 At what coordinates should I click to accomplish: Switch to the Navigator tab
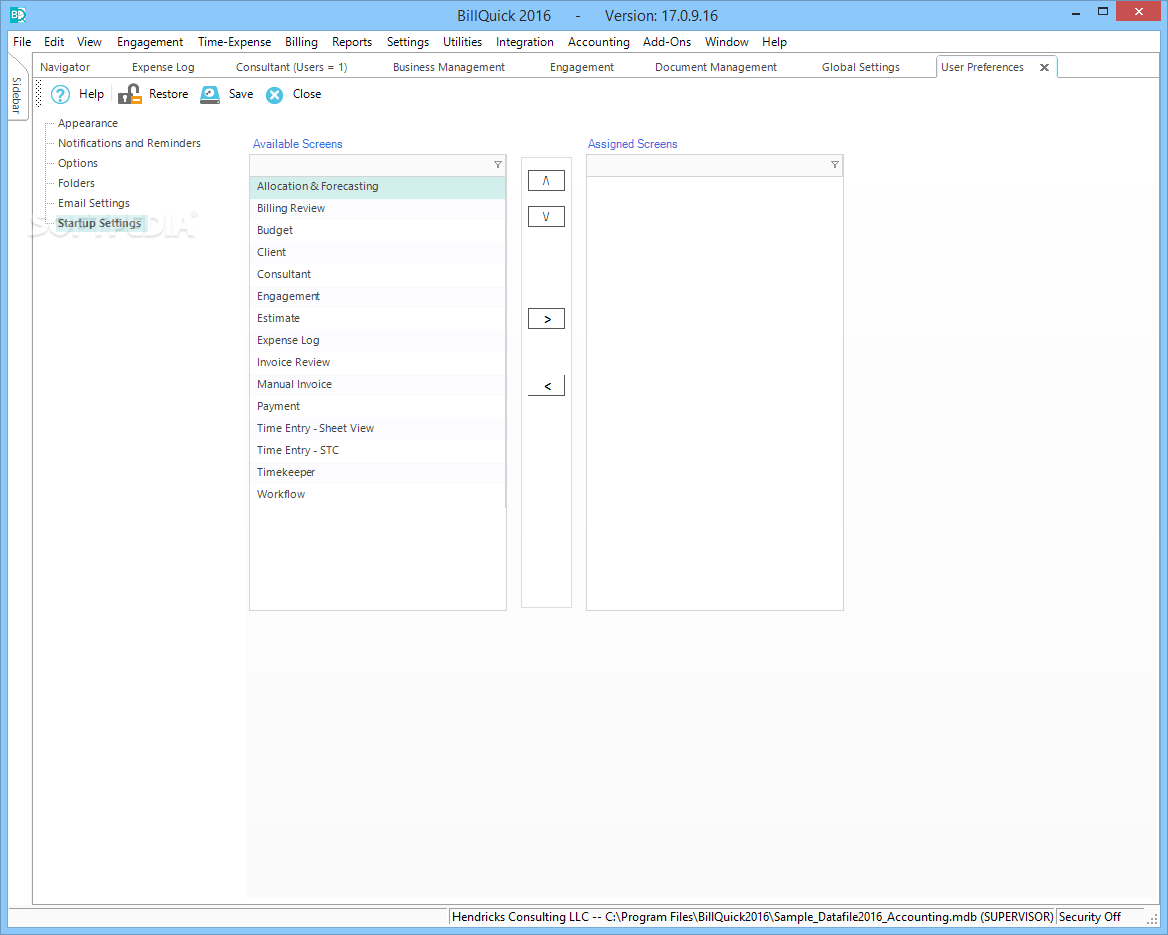65,67
